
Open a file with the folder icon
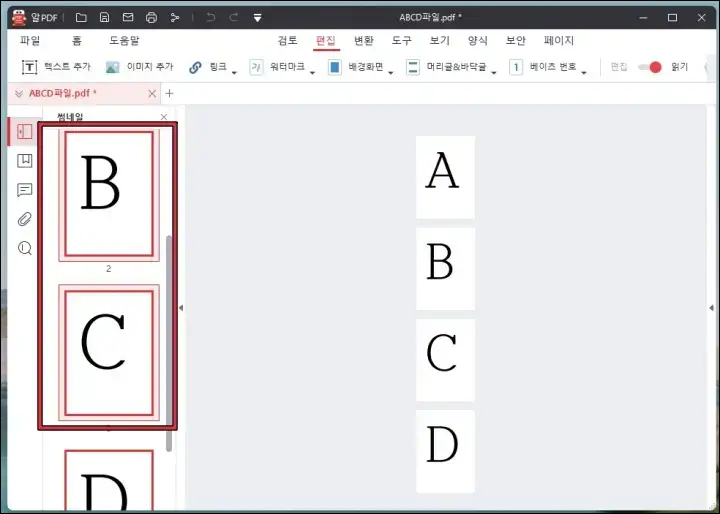tap(81, 17)
